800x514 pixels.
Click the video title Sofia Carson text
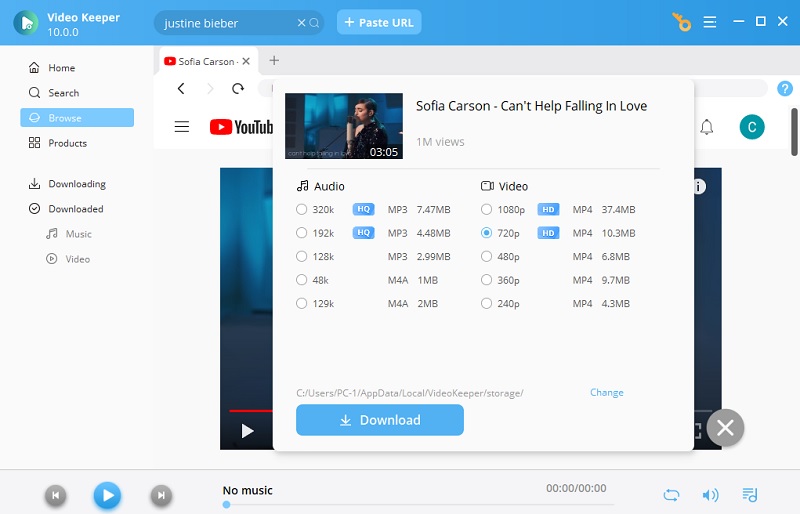[x=531, y=106]
